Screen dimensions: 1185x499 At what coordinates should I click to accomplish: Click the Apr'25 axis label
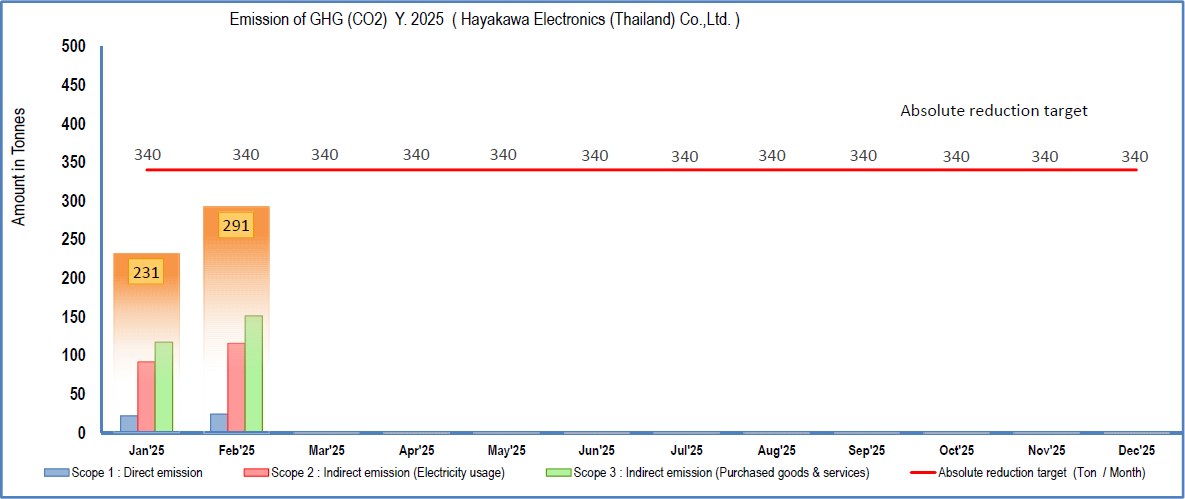(x=416, y=451)
